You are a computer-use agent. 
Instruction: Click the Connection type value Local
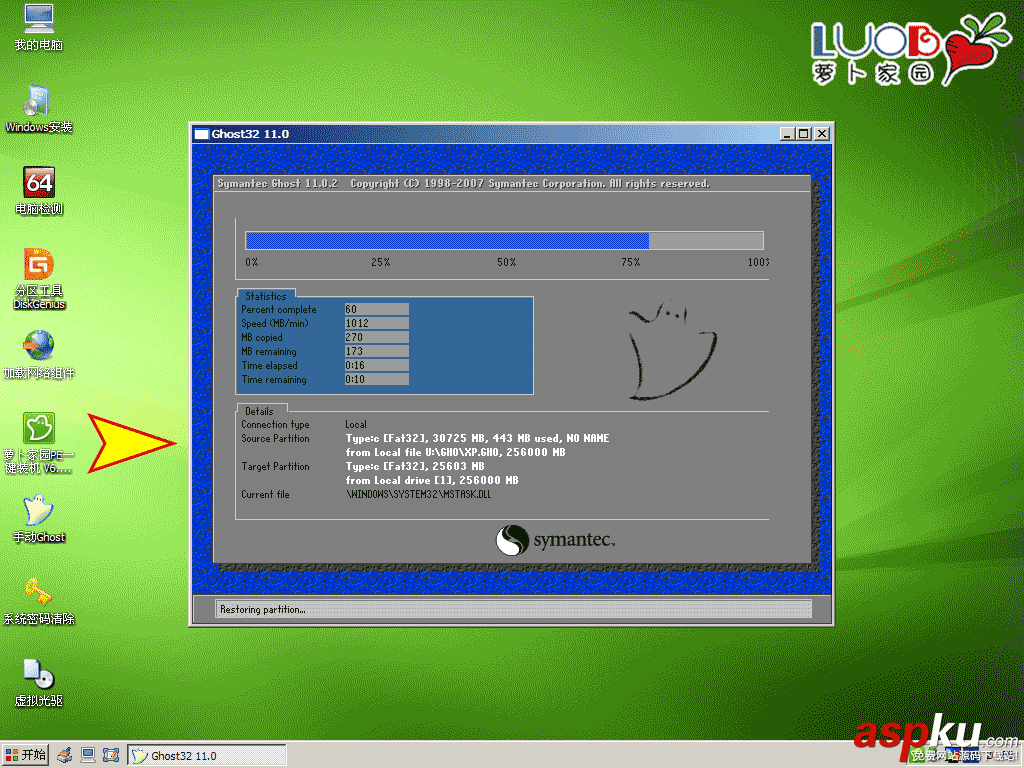pos(356,424)
